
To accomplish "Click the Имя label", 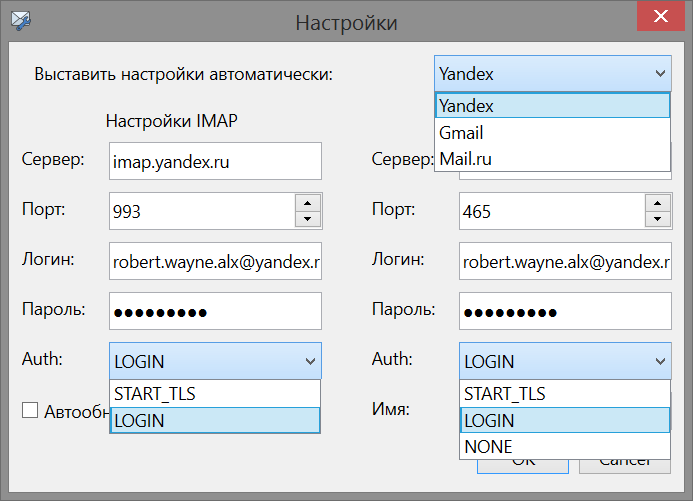I will point(391,409).
